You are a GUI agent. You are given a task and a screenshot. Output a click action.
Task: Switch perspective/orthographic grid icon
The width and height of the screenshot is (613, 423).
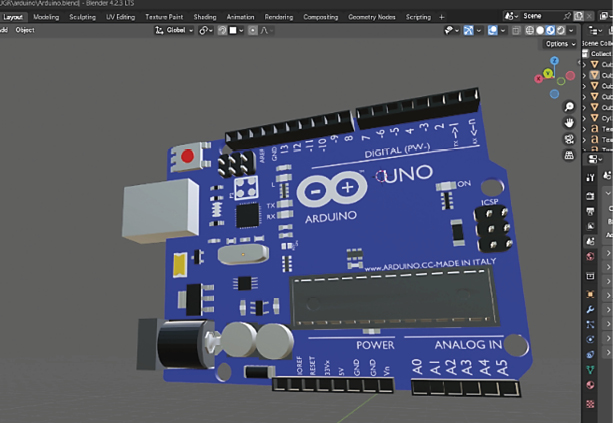(x=569, y=156)
